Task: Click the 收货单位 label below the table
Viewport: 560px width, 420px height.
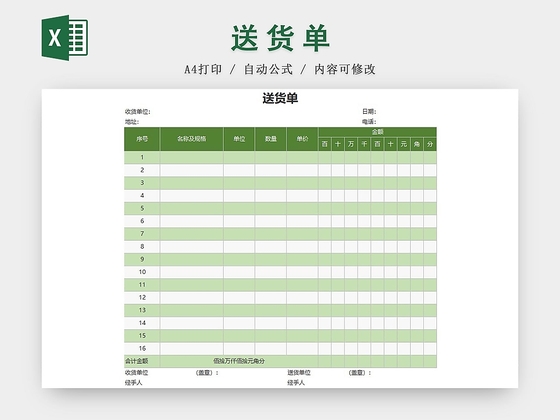Action: [136, 373]
